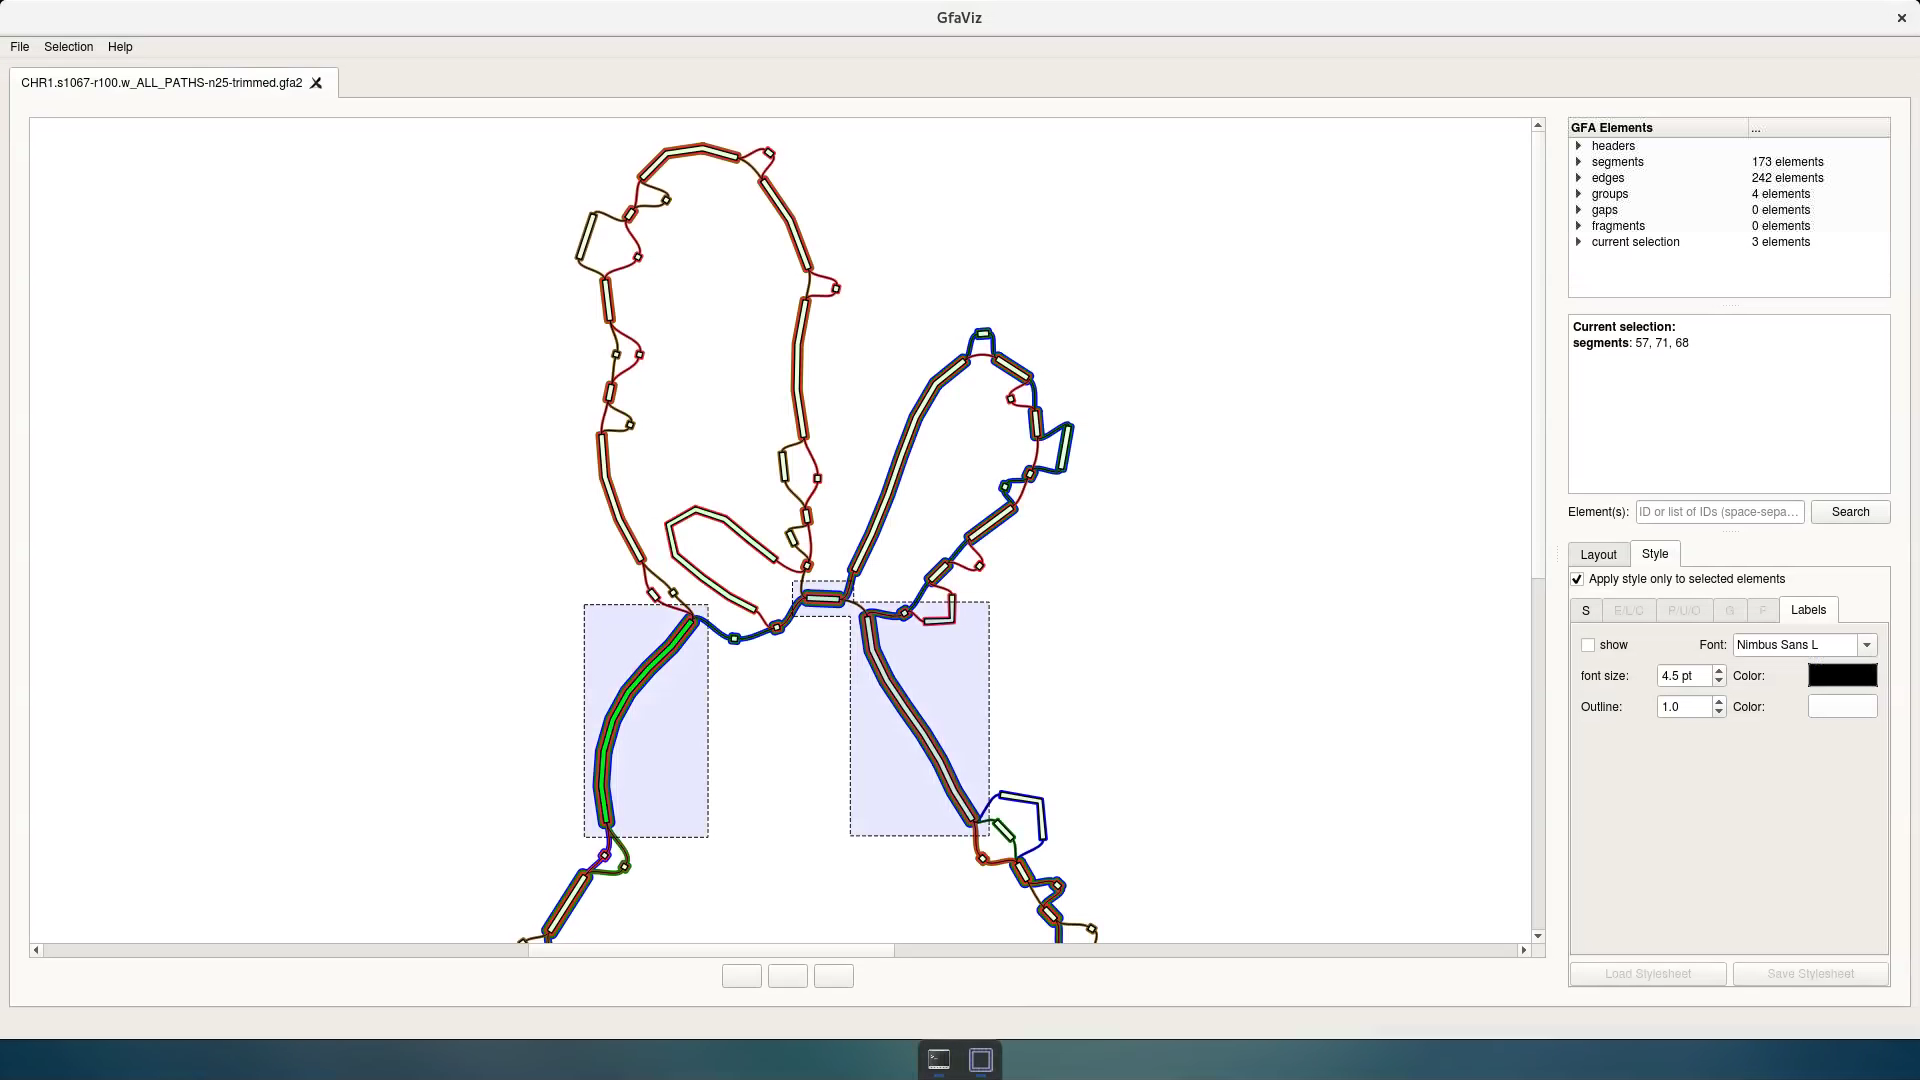
Task: Click the GfaViz window icon in dock
Action: (981, 1059)
